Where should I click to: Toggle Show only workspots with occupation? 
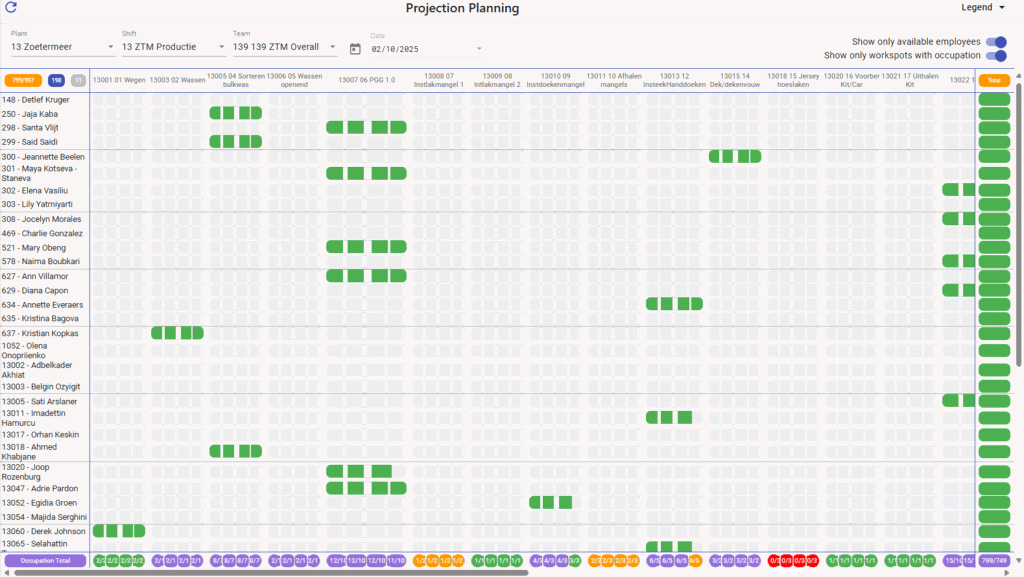tap(996, 56)
